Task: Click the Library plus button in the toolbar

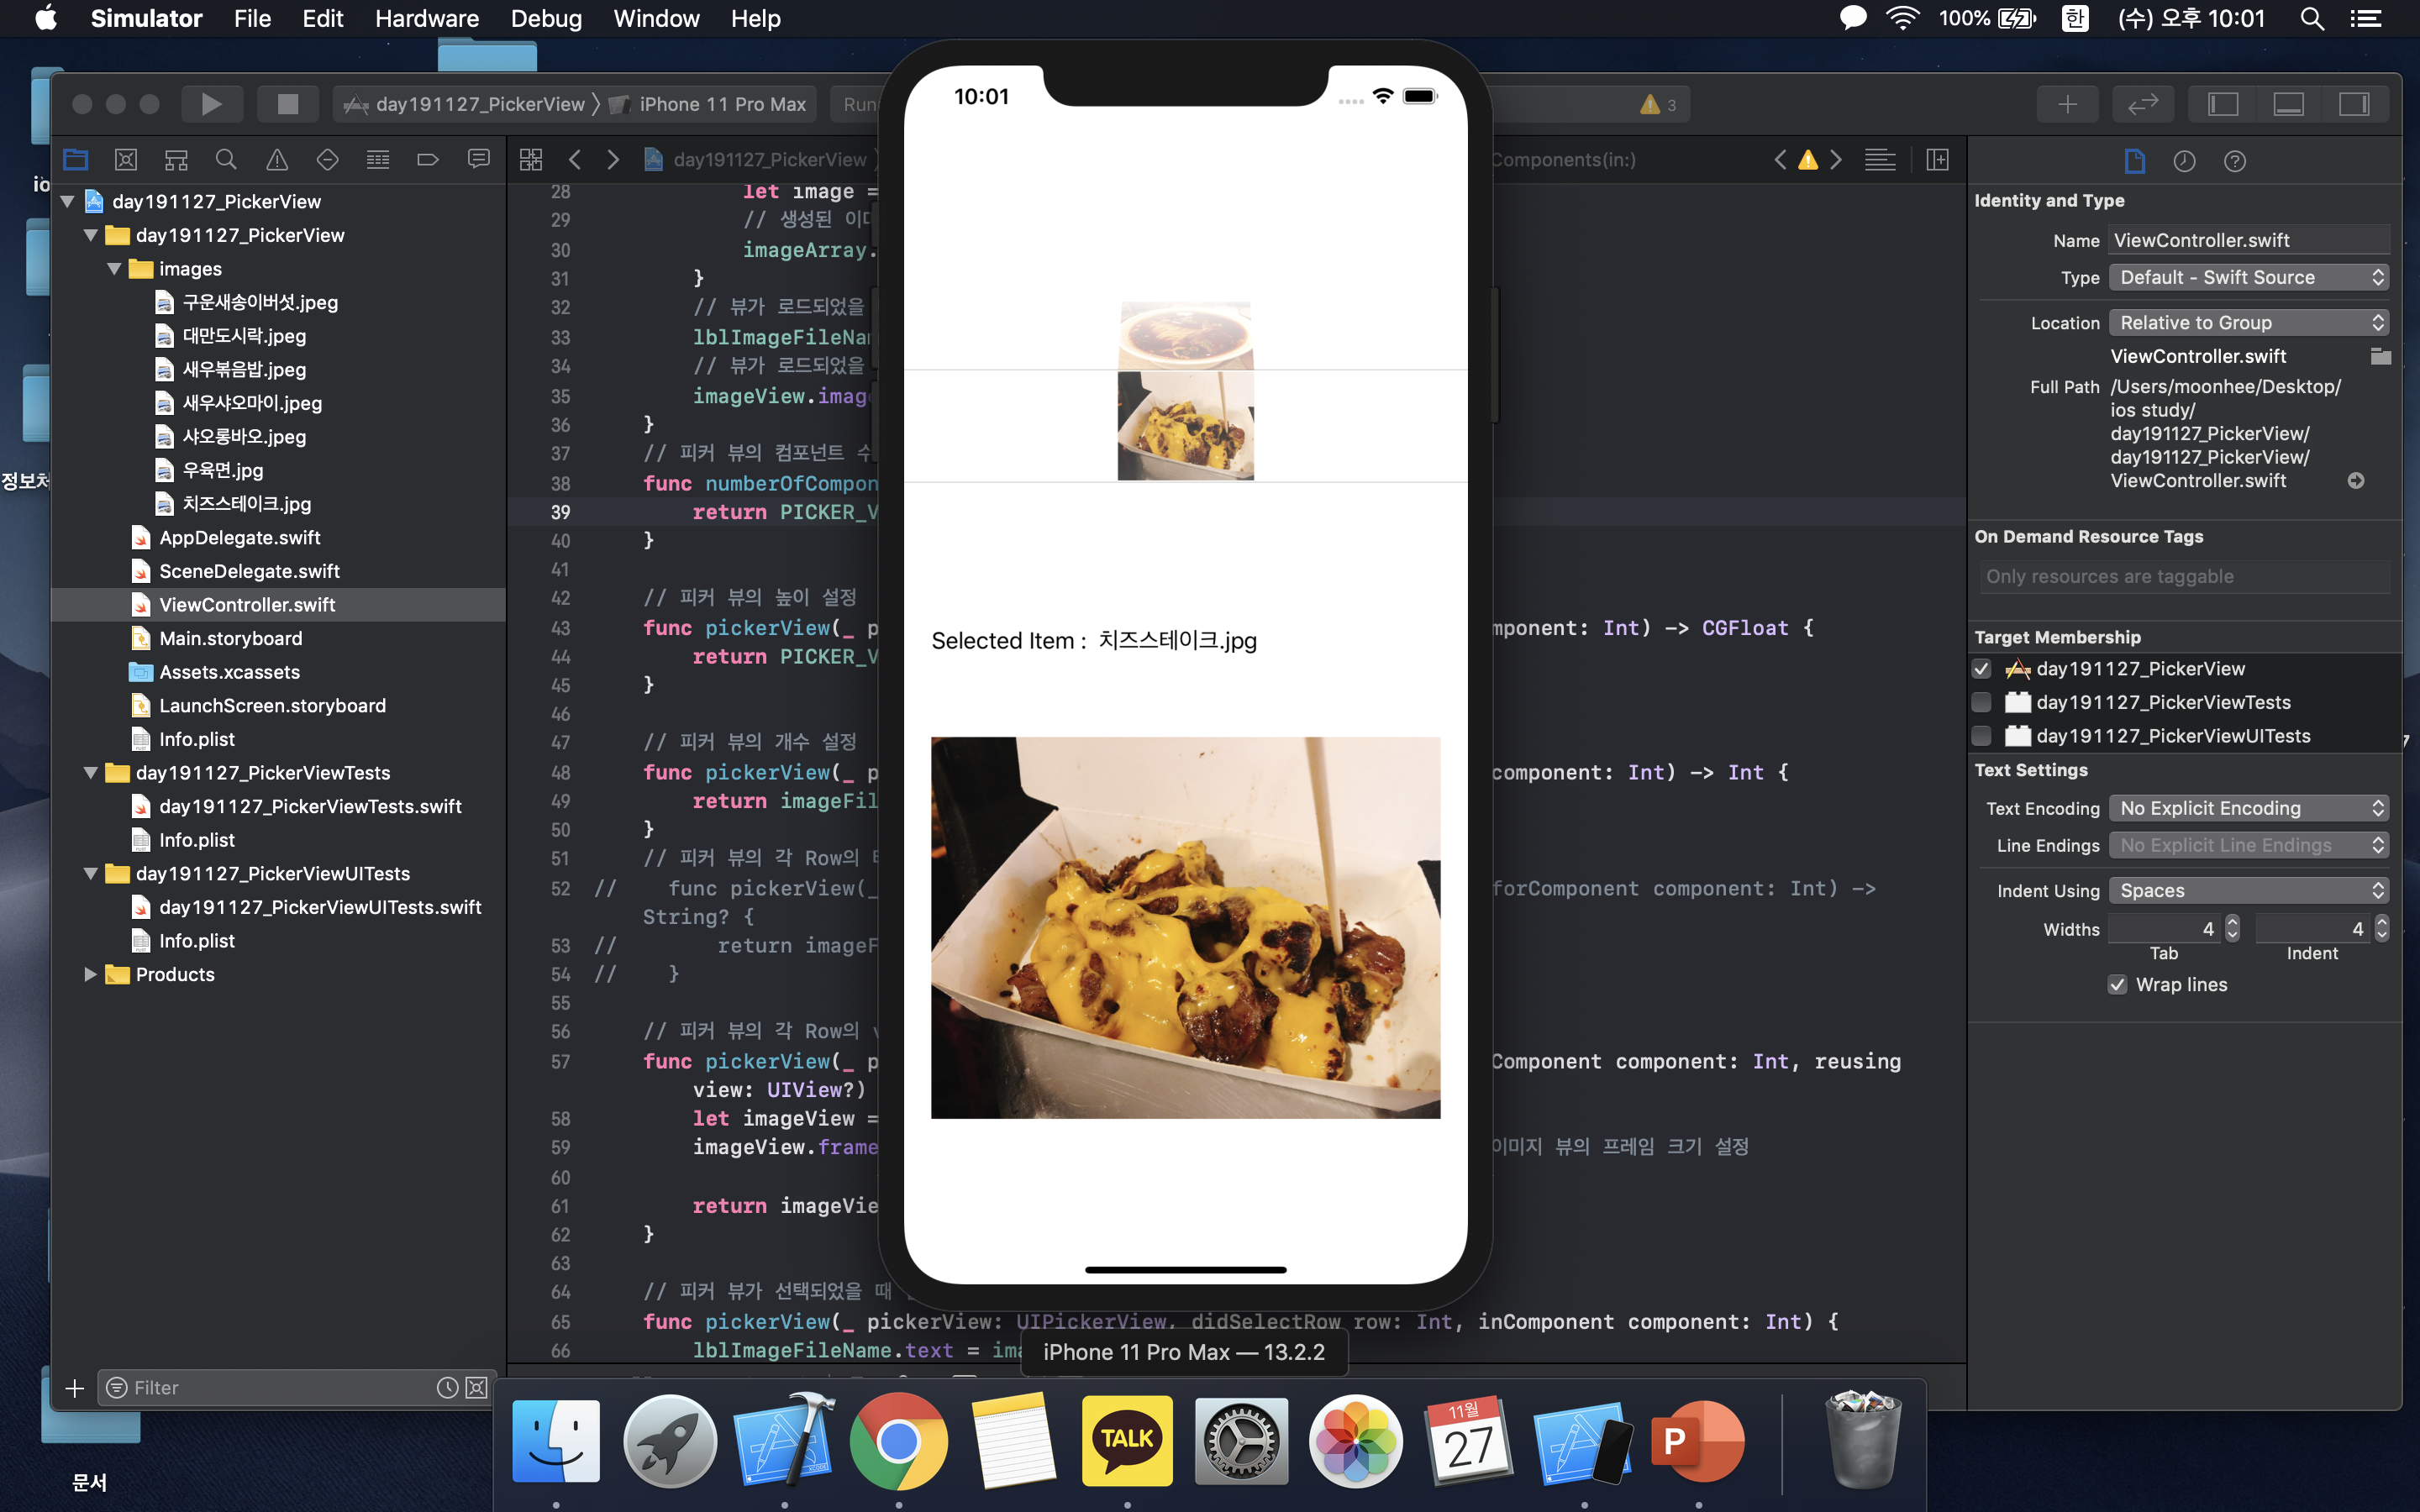Action: tap(2067, 104)
